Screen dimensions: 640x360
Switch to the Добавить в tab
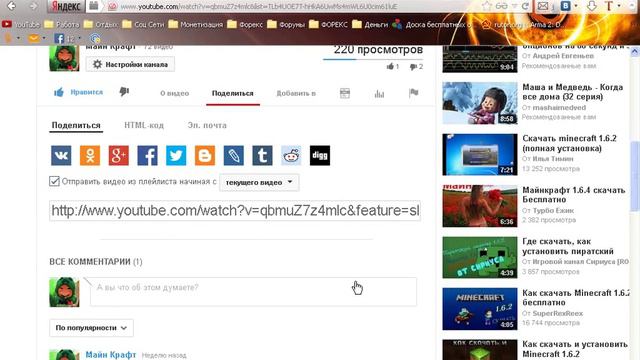coord(296,93)
